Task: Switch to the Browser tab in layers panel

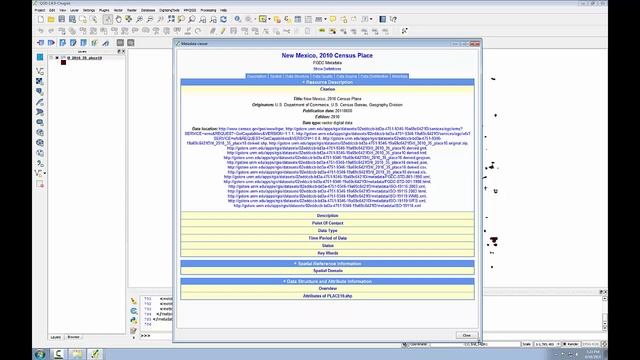Action: [x=73, y=337]
